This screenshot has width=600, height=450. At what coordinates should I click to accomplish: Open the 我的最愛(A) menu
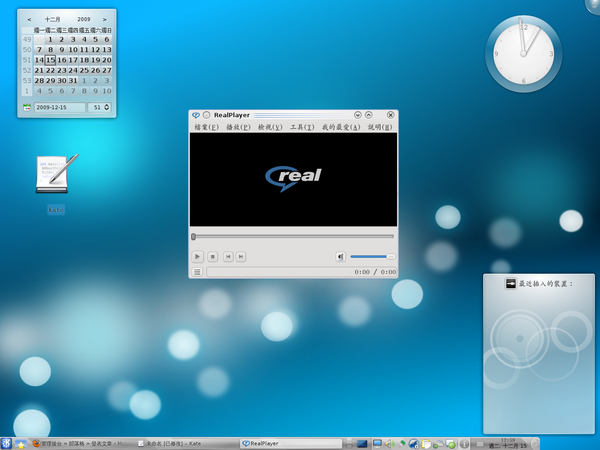point(341,127)
